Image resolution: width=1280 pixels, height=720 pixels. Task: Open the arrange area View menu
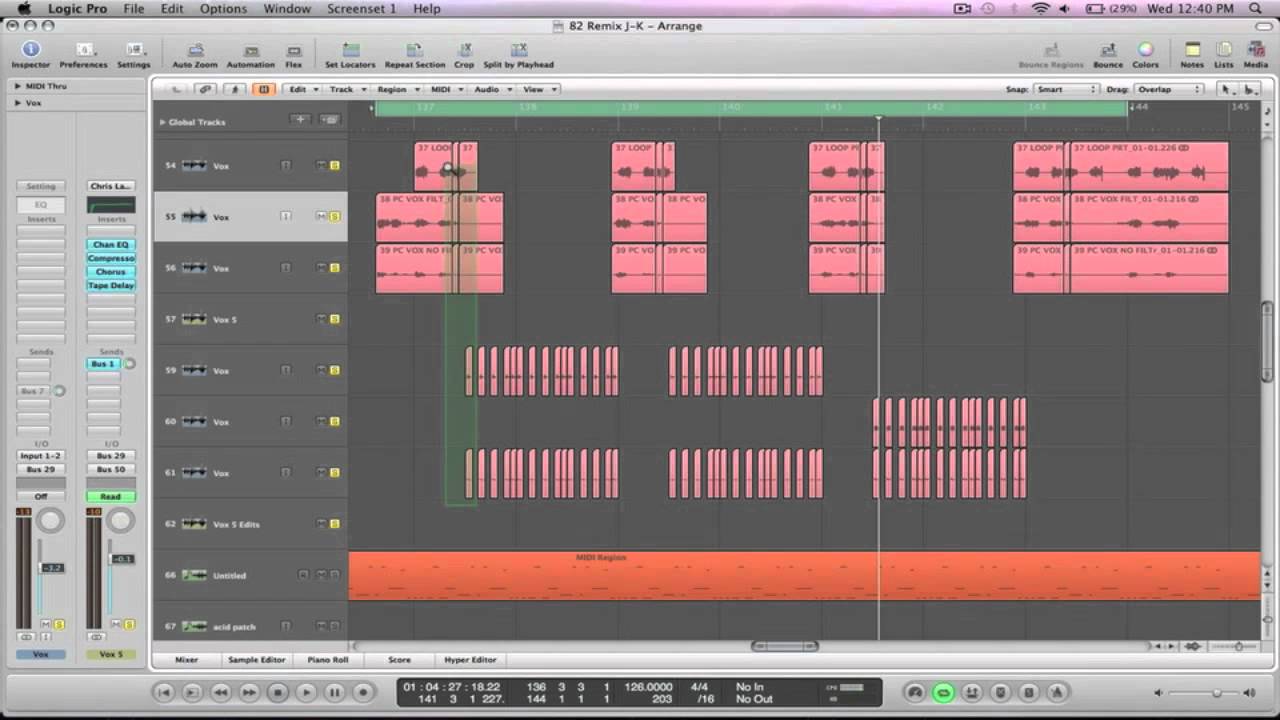click(537, 89)
